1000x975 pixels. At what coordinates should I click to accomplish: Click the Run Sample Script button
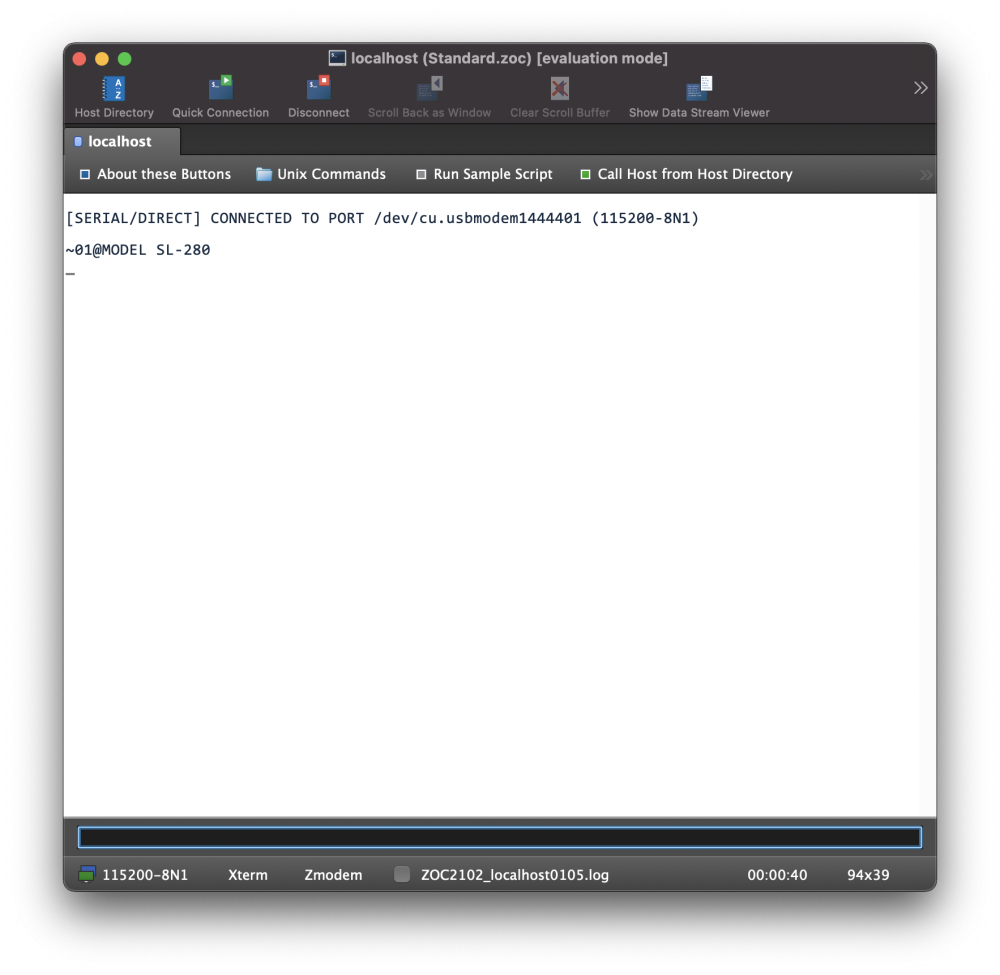click(484, 174)
